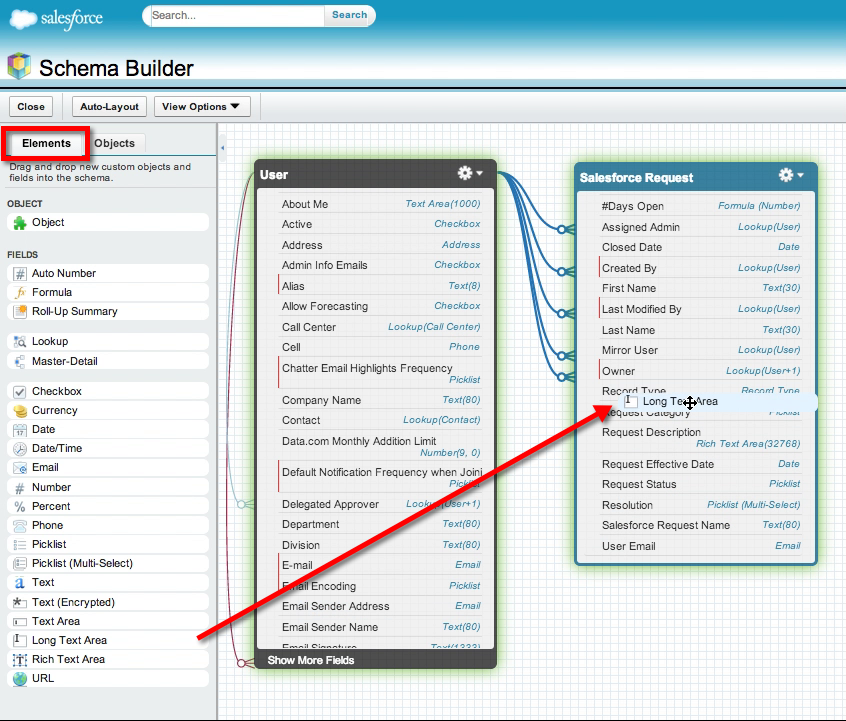Screen dimensions: 846x721
Task: Select the Company Name field row
Action: click(380, 400)
